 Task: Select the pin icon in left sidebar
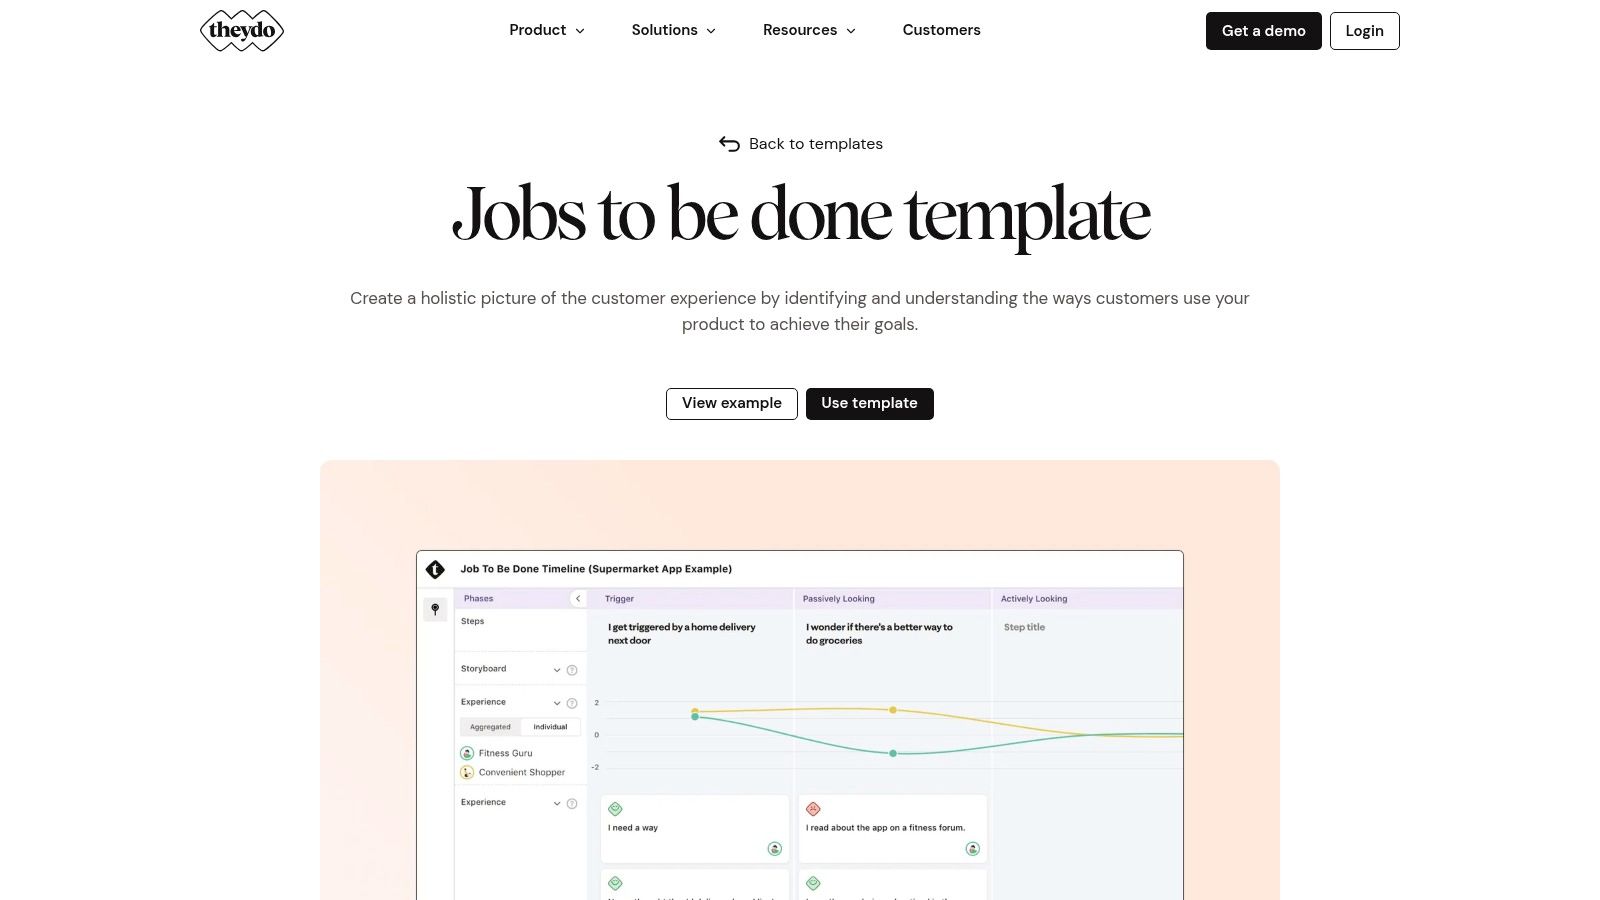[435, 609]
